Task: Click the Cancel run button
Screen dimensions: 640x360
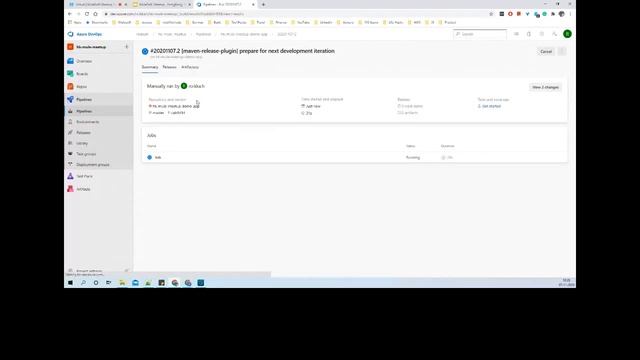Action: tap(546, 52)
